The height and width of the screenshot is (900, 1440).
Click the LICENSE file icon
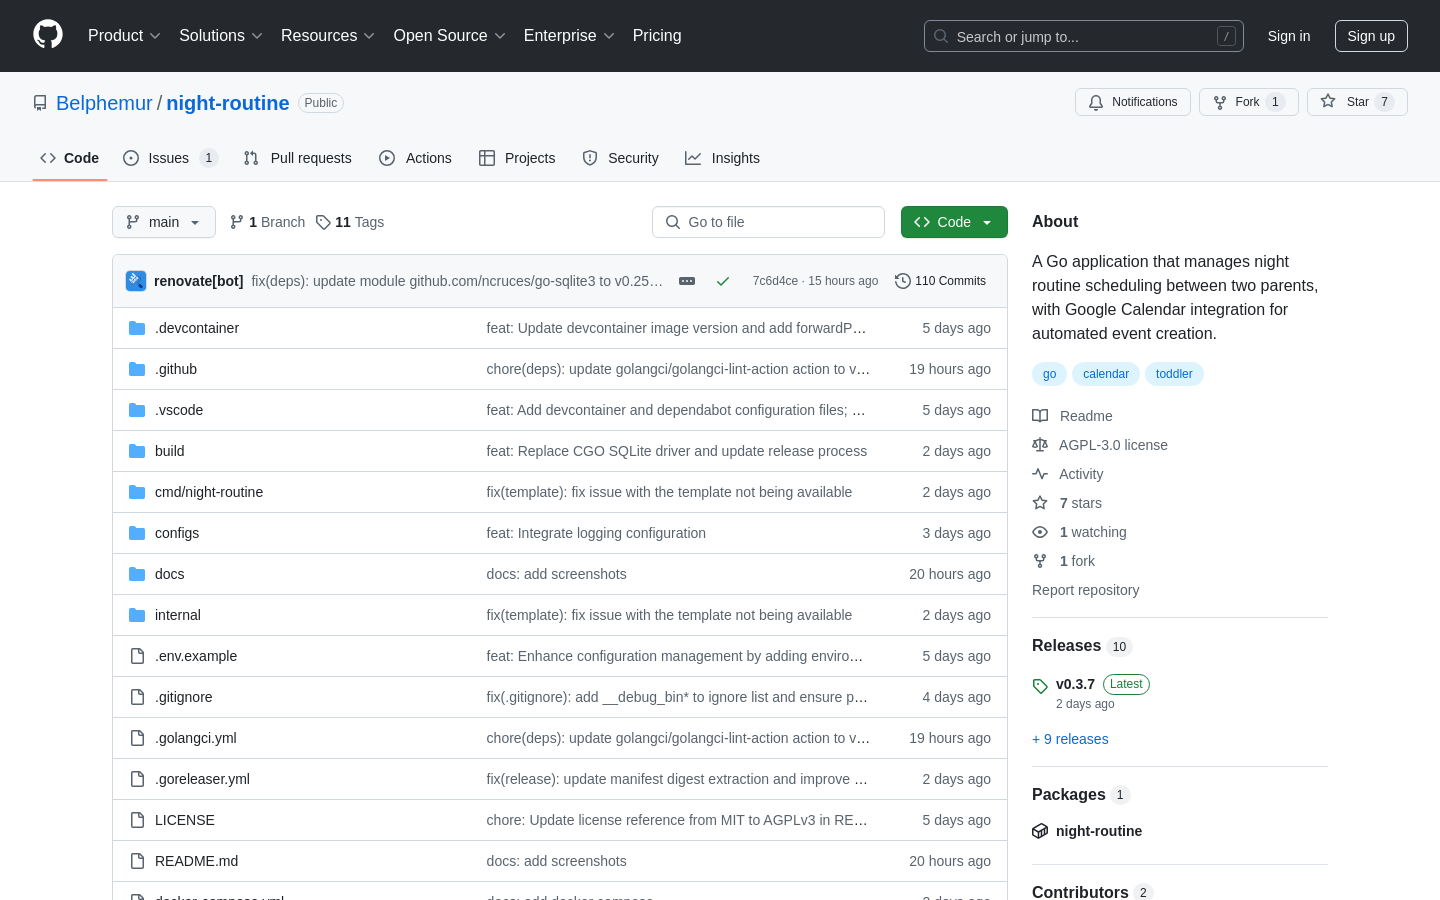pyautogui.click(x=137, y=820)
